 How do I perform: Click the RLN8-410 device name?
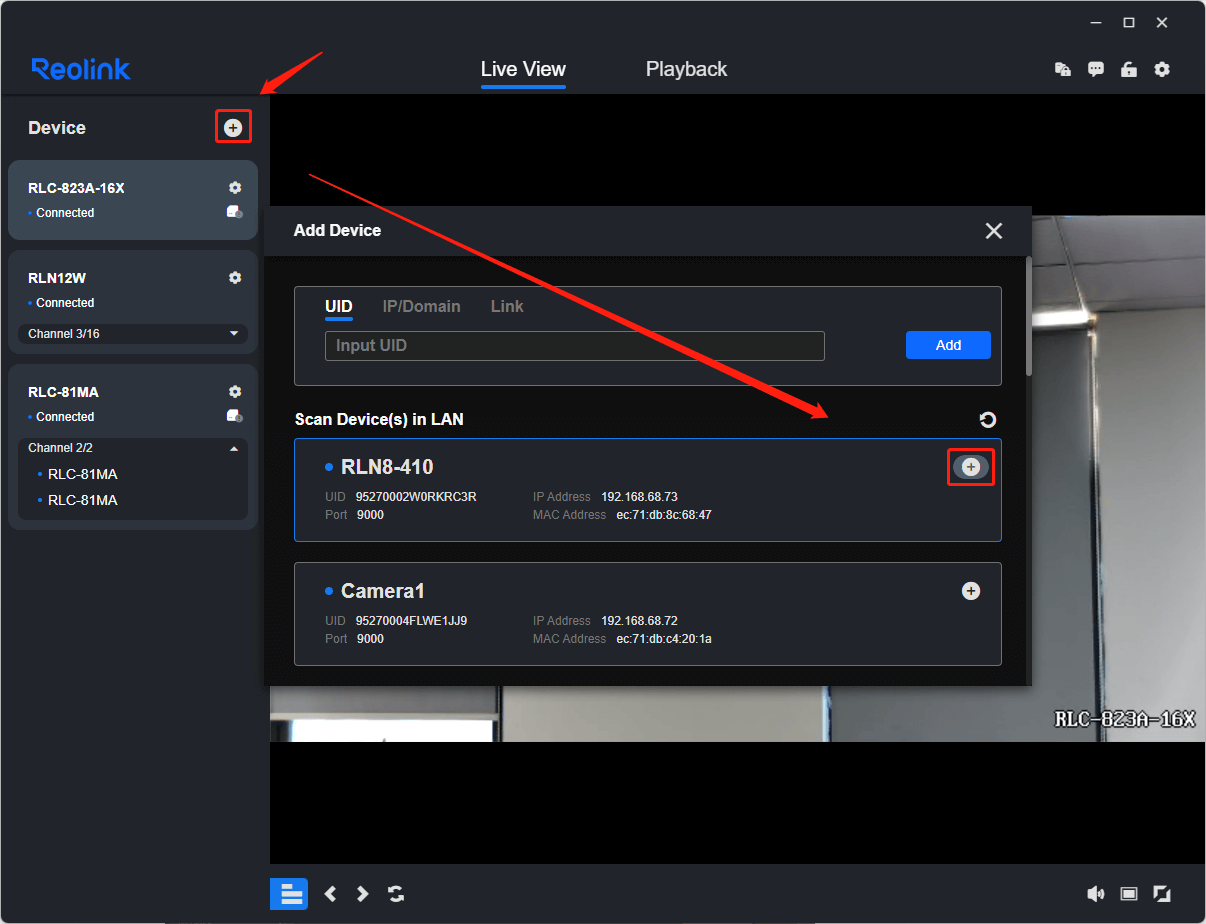click(387, 467)
